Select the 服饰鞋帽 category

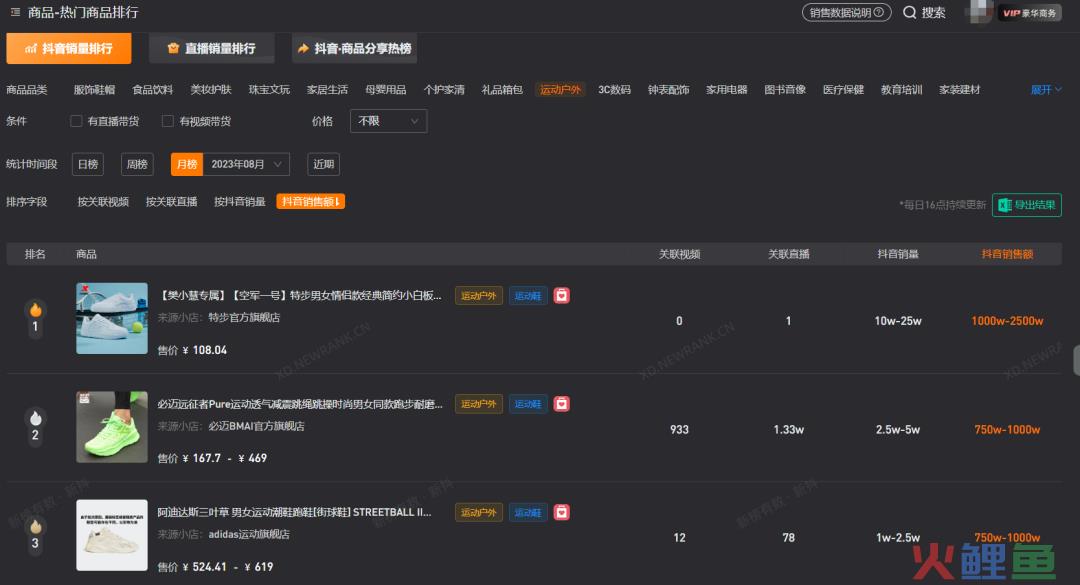click(x=94, y=90)
